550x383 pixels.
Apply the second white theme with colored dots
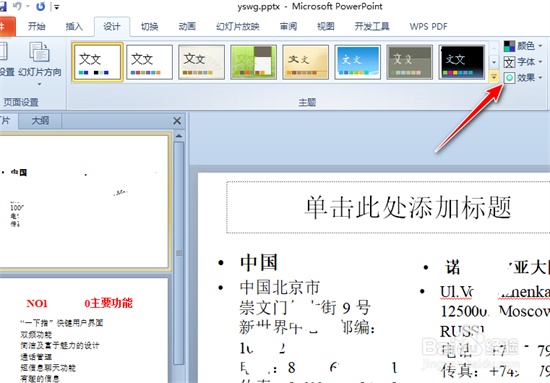coord(149,62)
